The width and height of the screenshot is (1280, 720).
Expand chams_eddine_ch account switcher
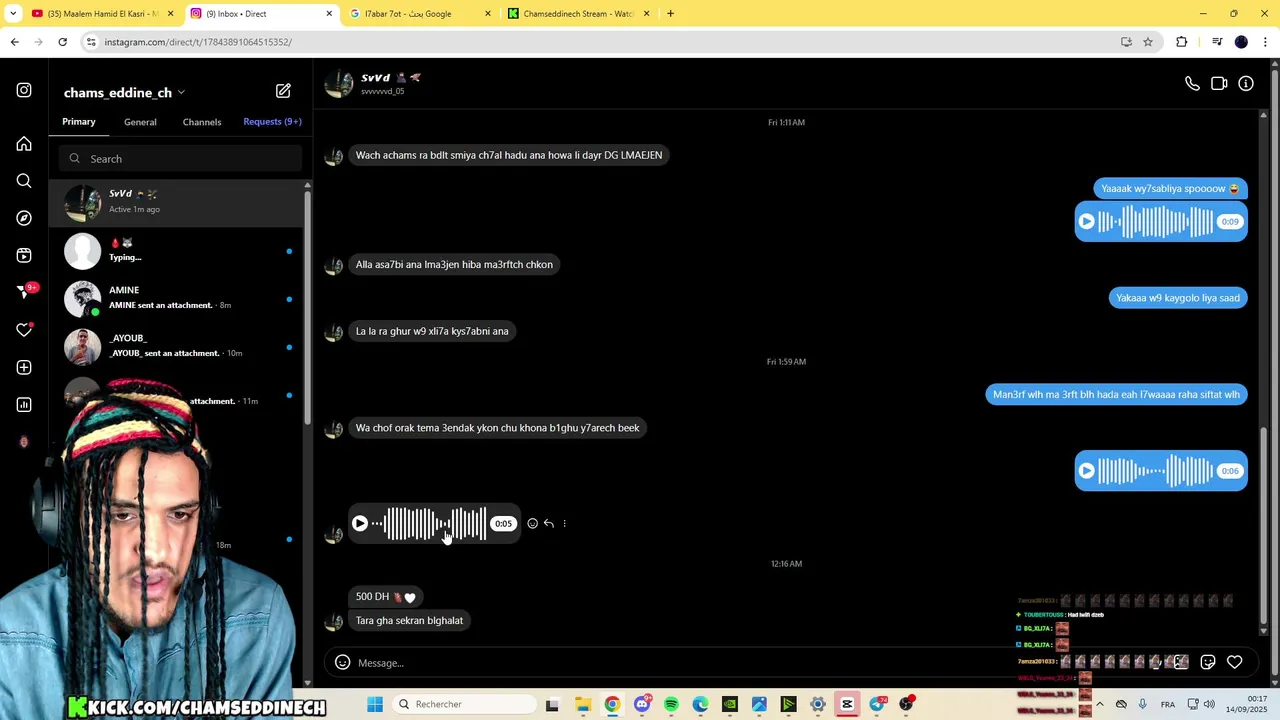click(x=124, y=92)
